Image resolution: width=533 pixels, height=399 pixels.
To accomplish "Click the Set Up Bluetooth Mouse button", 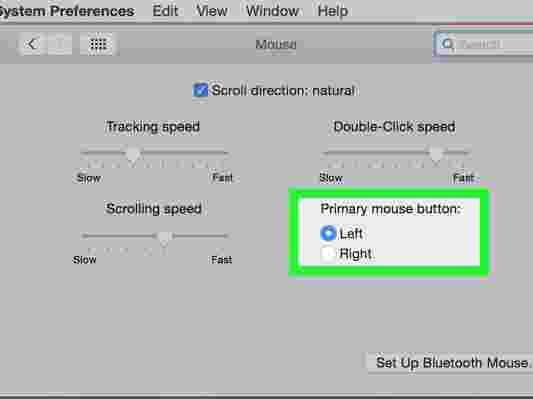I will 450,363.
